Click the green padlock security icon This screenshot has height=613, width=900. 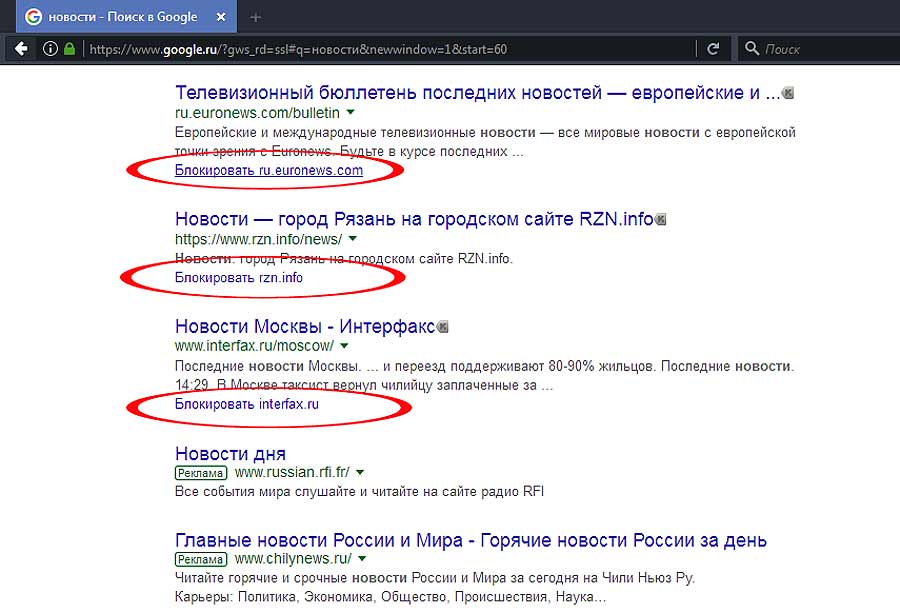[69, 49]
